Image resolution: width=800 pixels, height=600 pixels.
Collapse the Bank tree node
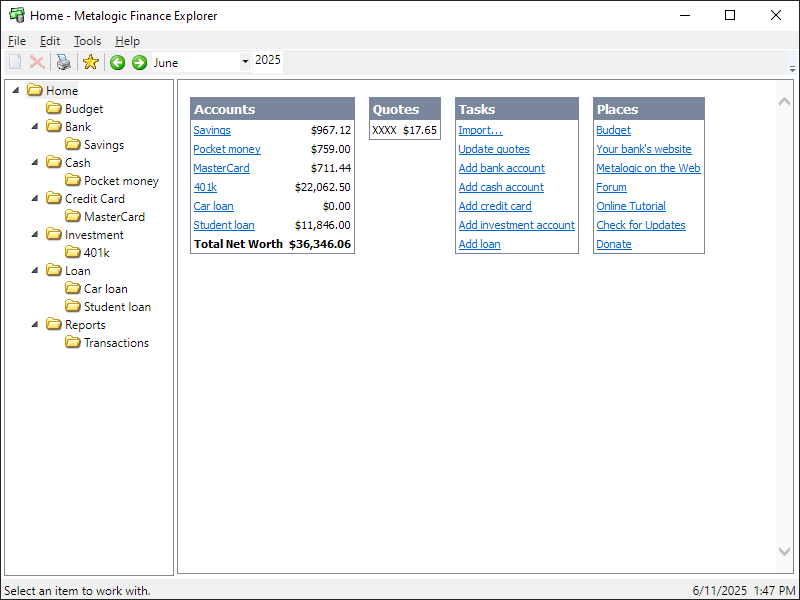coord(35,127)
